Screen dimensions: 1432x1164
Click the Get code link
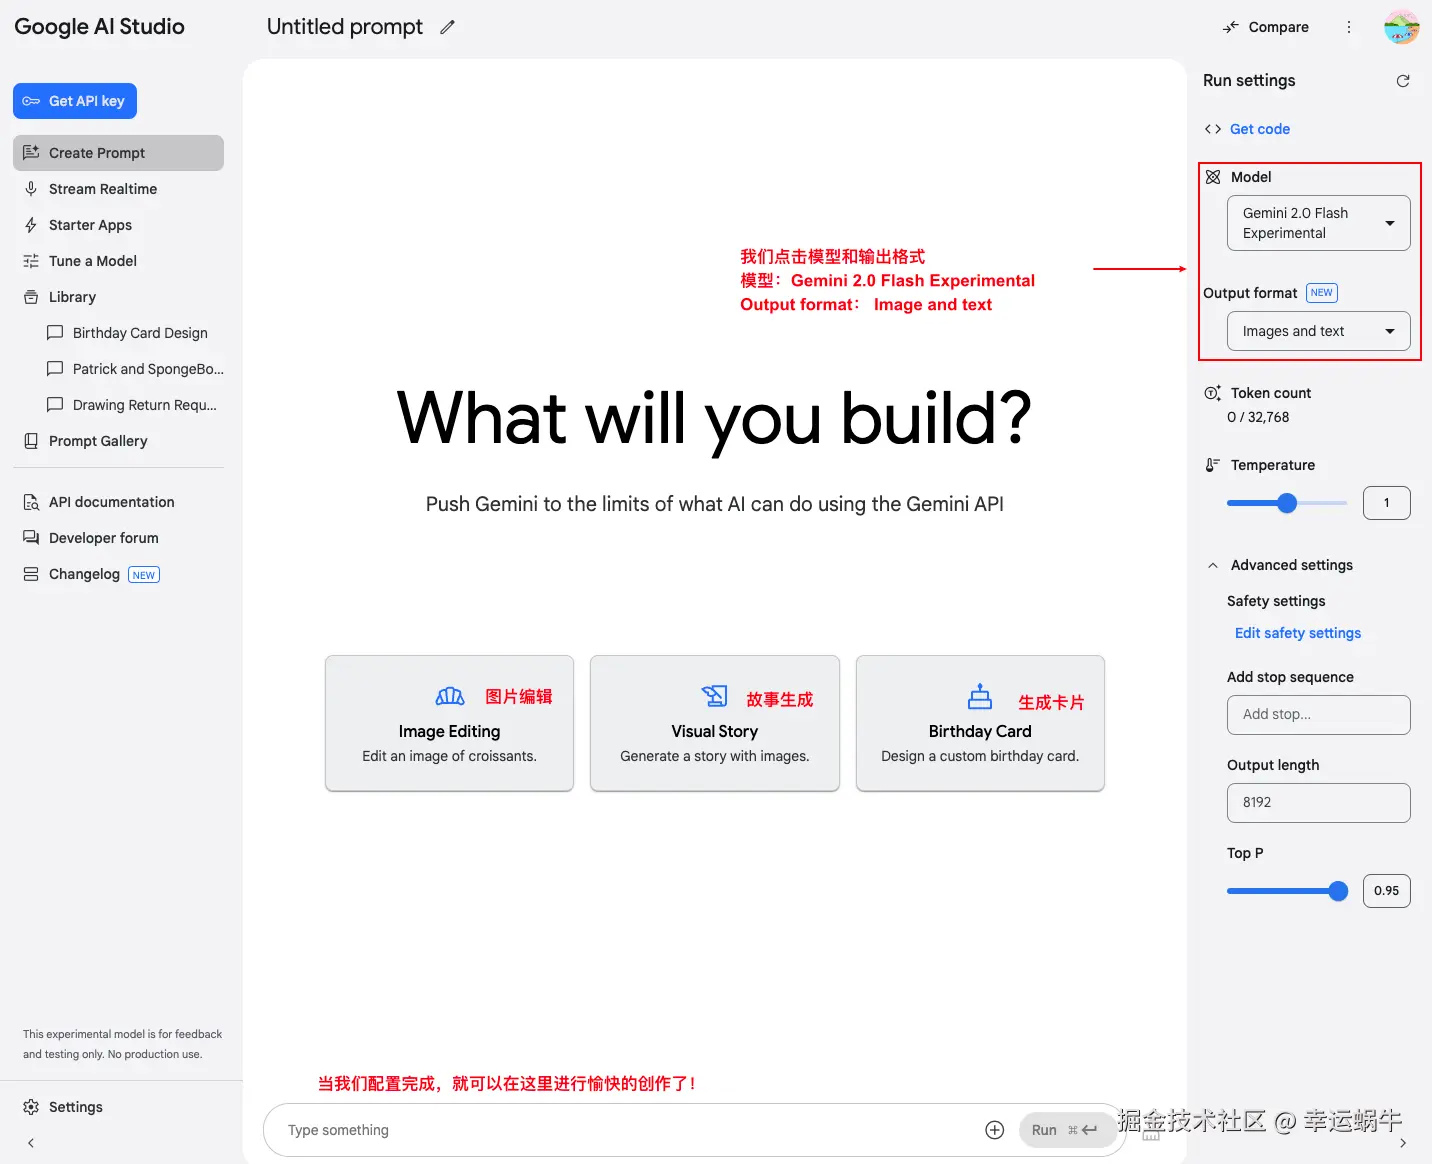1260,129
